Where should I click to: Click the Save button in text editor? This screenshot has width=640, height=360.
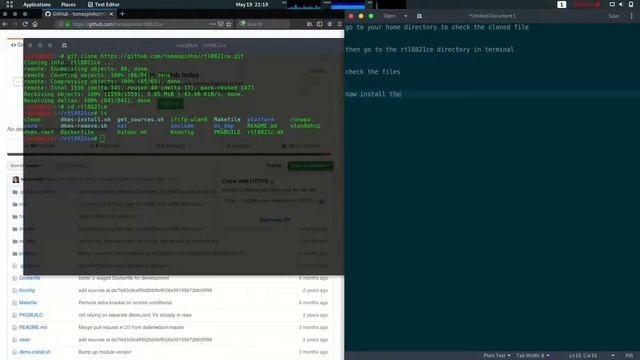(613, 16)
